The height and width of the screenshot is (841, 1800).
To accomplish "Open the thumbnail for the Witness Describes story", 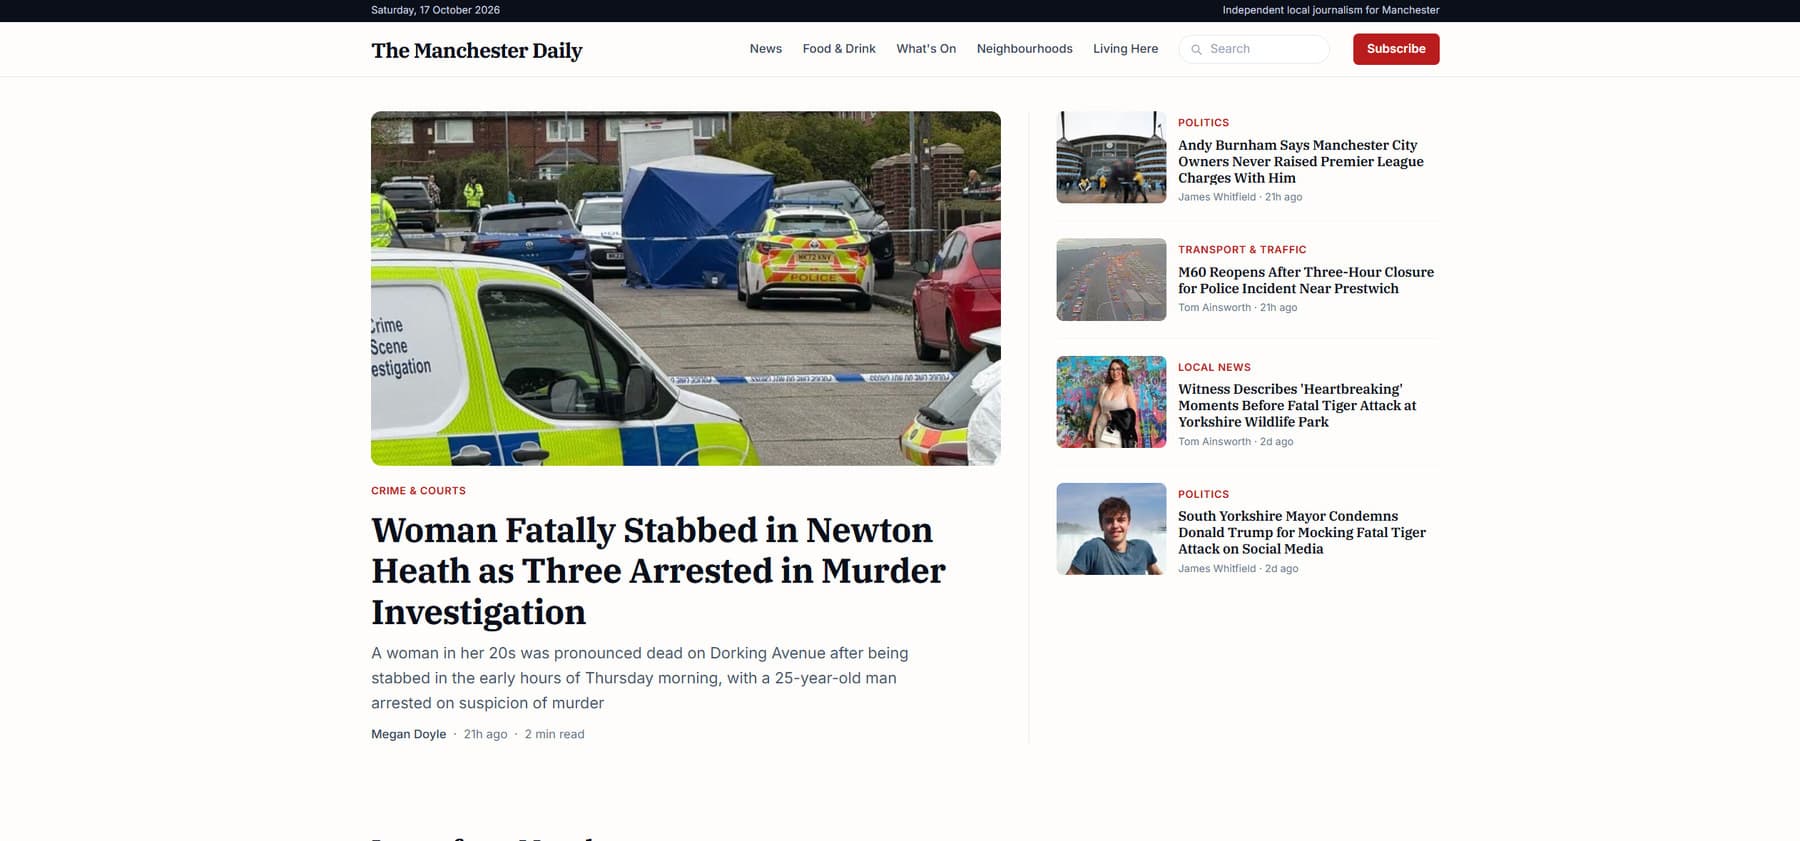I will click(x=1111, y=402).
